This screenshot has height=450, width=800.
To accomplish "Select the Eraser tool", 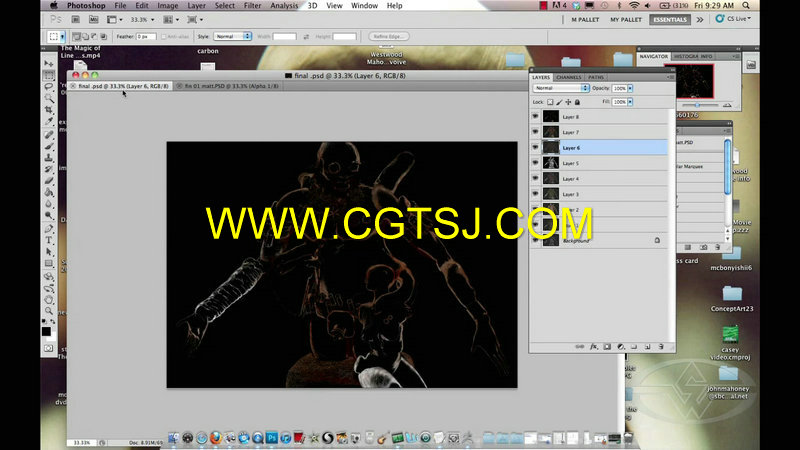I will [49, 181].
